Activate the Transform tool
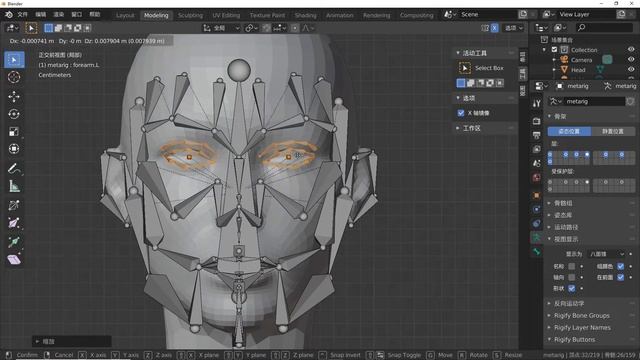The height and width of the screenshot is (360, 640). tap(14, 149)
